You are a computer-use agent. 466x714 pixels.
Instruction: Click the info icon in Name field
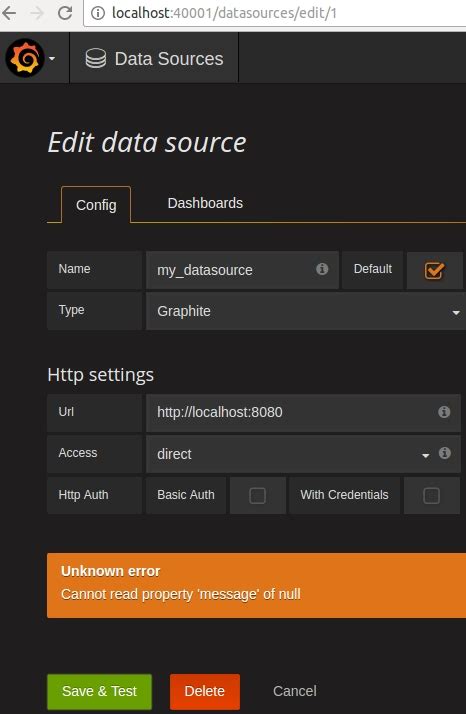(x=322, y=269)
